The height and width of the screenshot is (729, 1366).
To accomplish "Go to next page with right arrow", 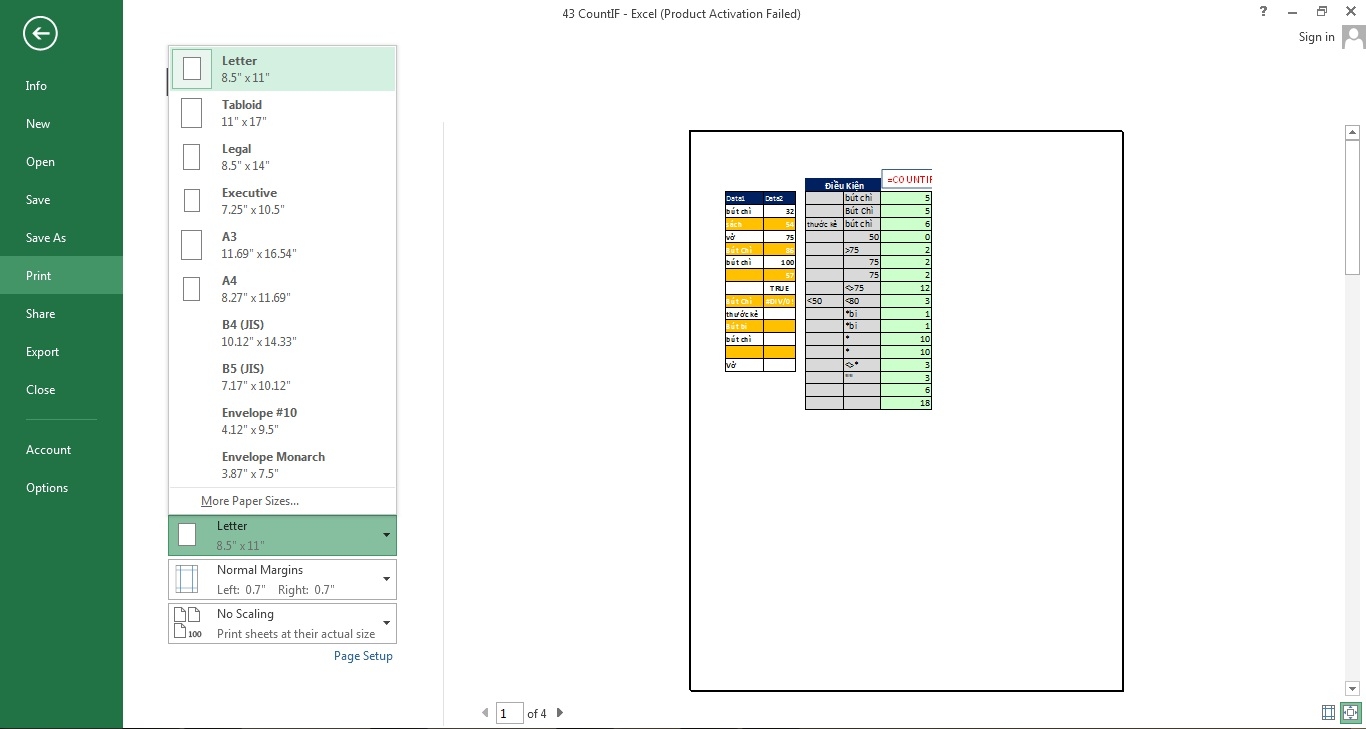I will [560, 713].
